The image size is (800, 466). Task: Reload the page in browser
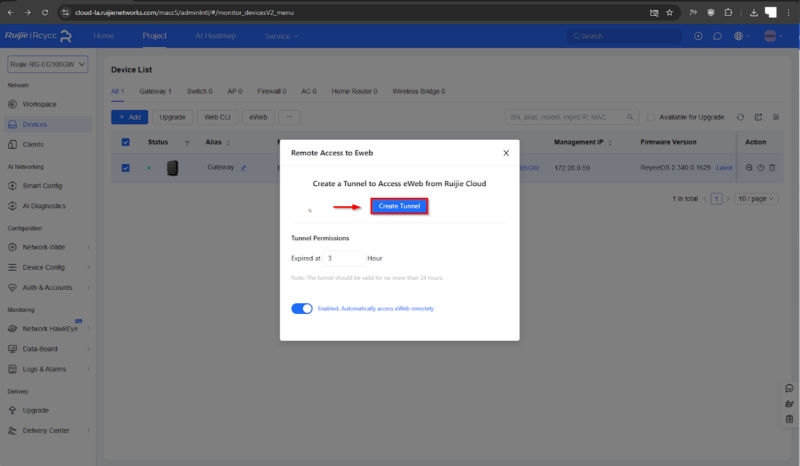click(45, 12)
